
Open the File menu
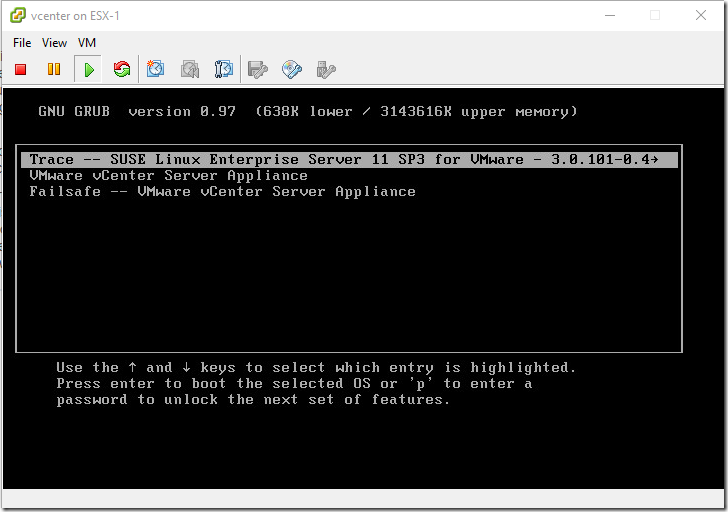coord(22,43)
